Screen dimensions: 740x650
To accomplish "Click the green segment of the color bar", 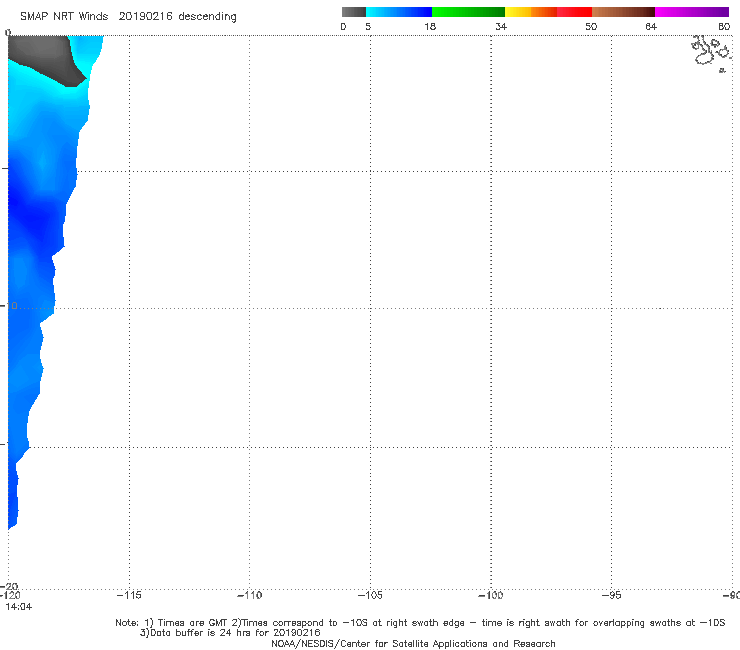I will point(468,12).
